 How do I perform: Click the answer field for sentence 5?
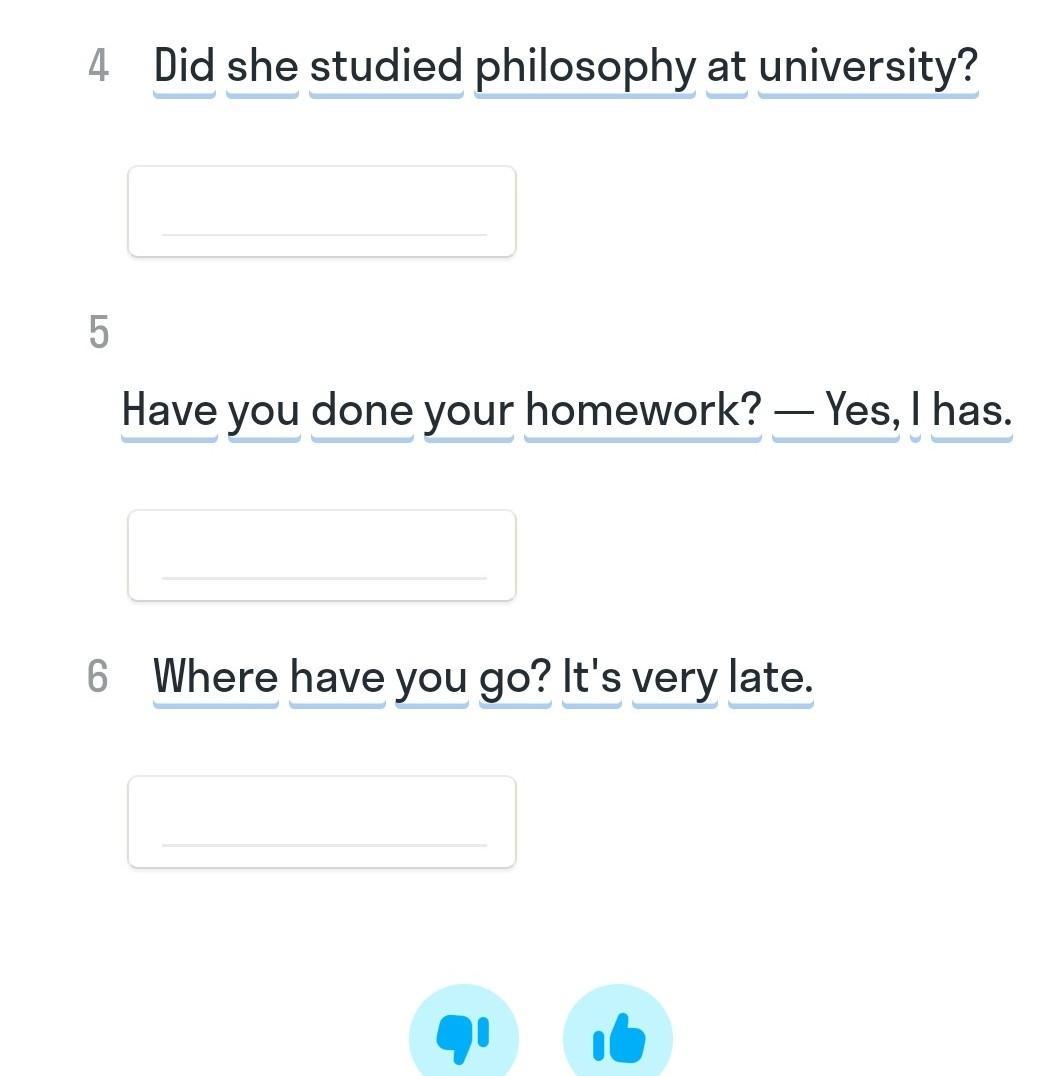pos(322,555)
